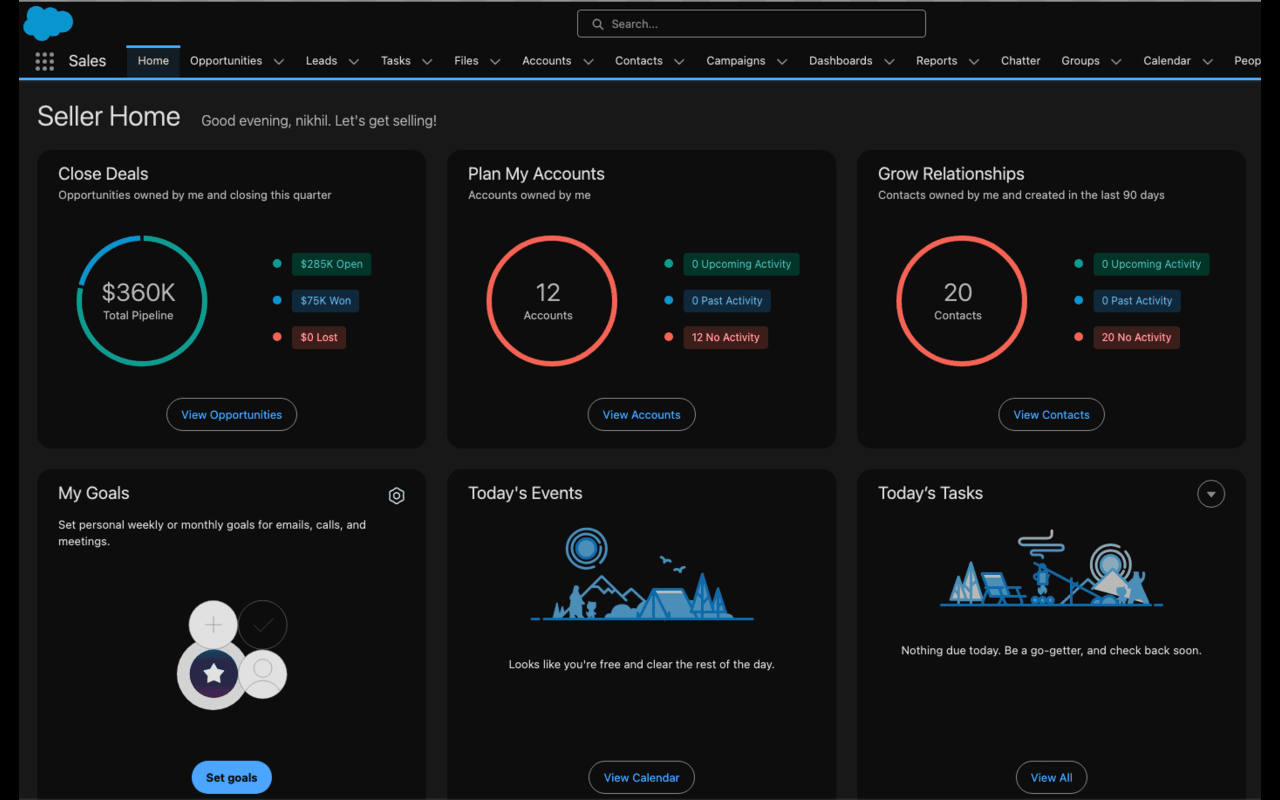Click the search magnifying glass icon
The height and width of the screenshot is (800, 1280).
point(598,23)
